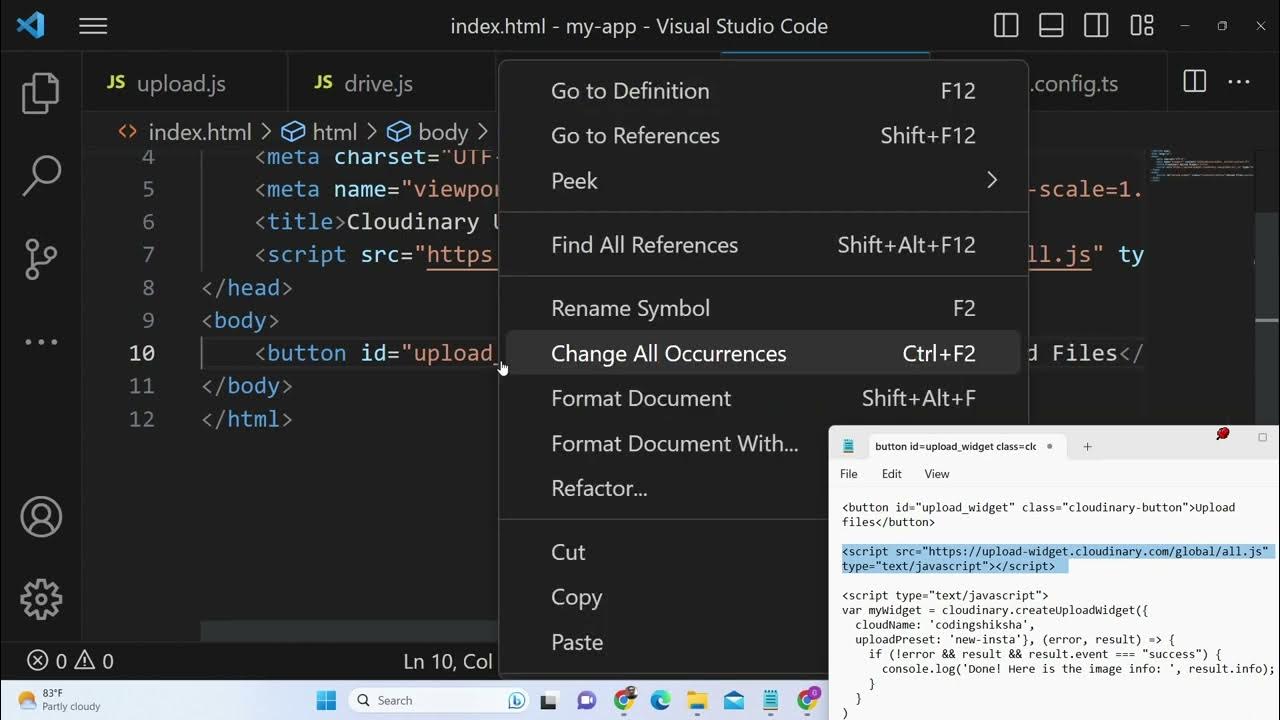The height and width of the screenshot is (720, 1280).
Task: Open the Notepad Edit menu
Action: [x=891, y=474]
